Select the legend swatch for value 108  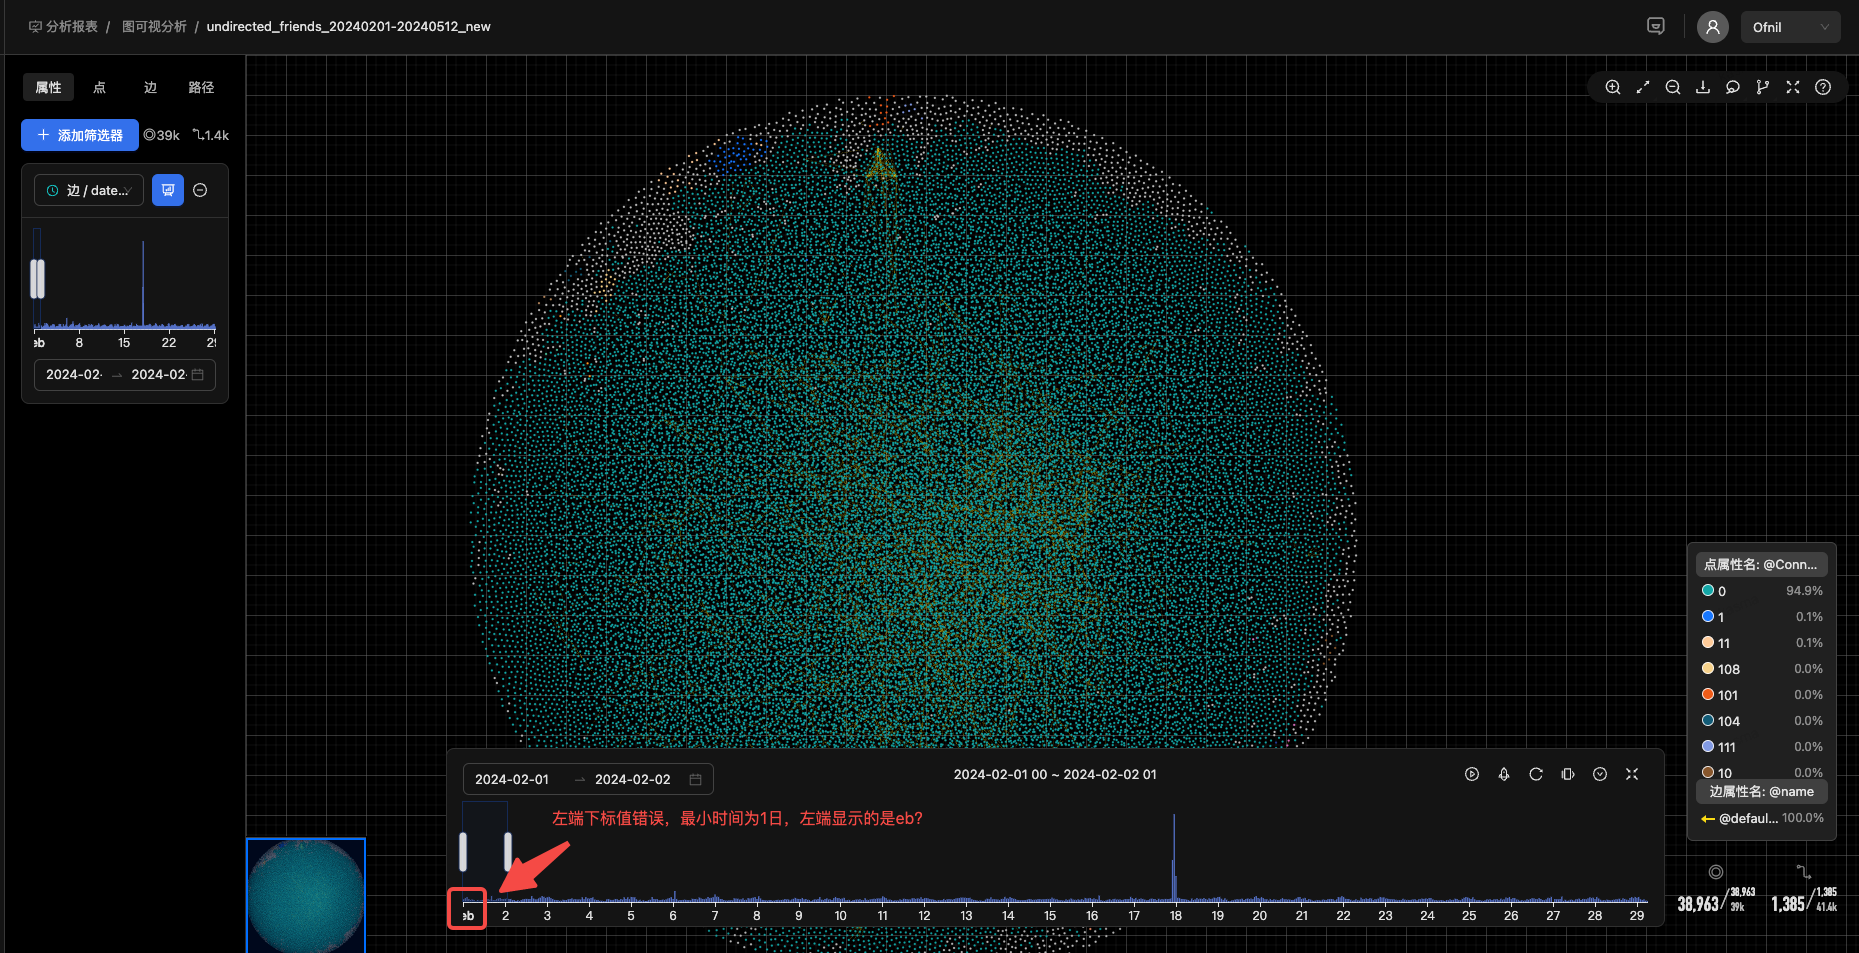click(x=1708, y=669)
